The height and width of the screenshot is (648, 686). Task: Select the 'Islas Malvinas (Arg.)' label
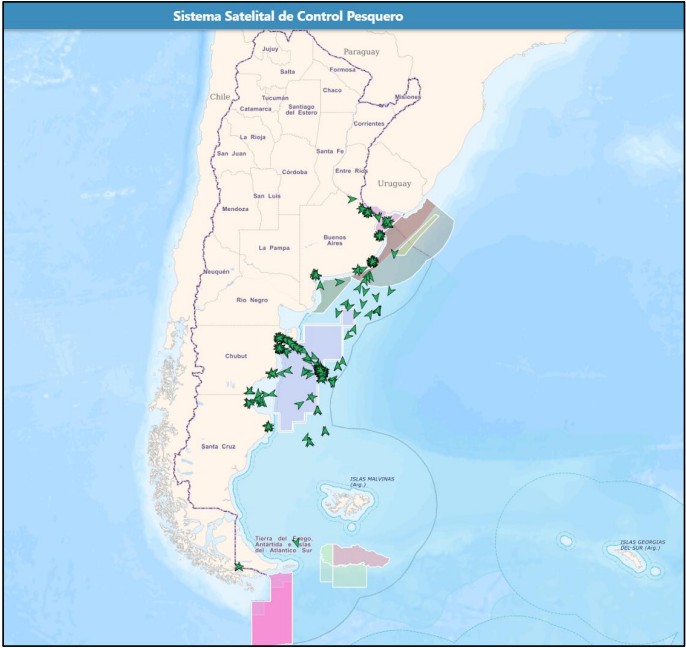[372, 482]
